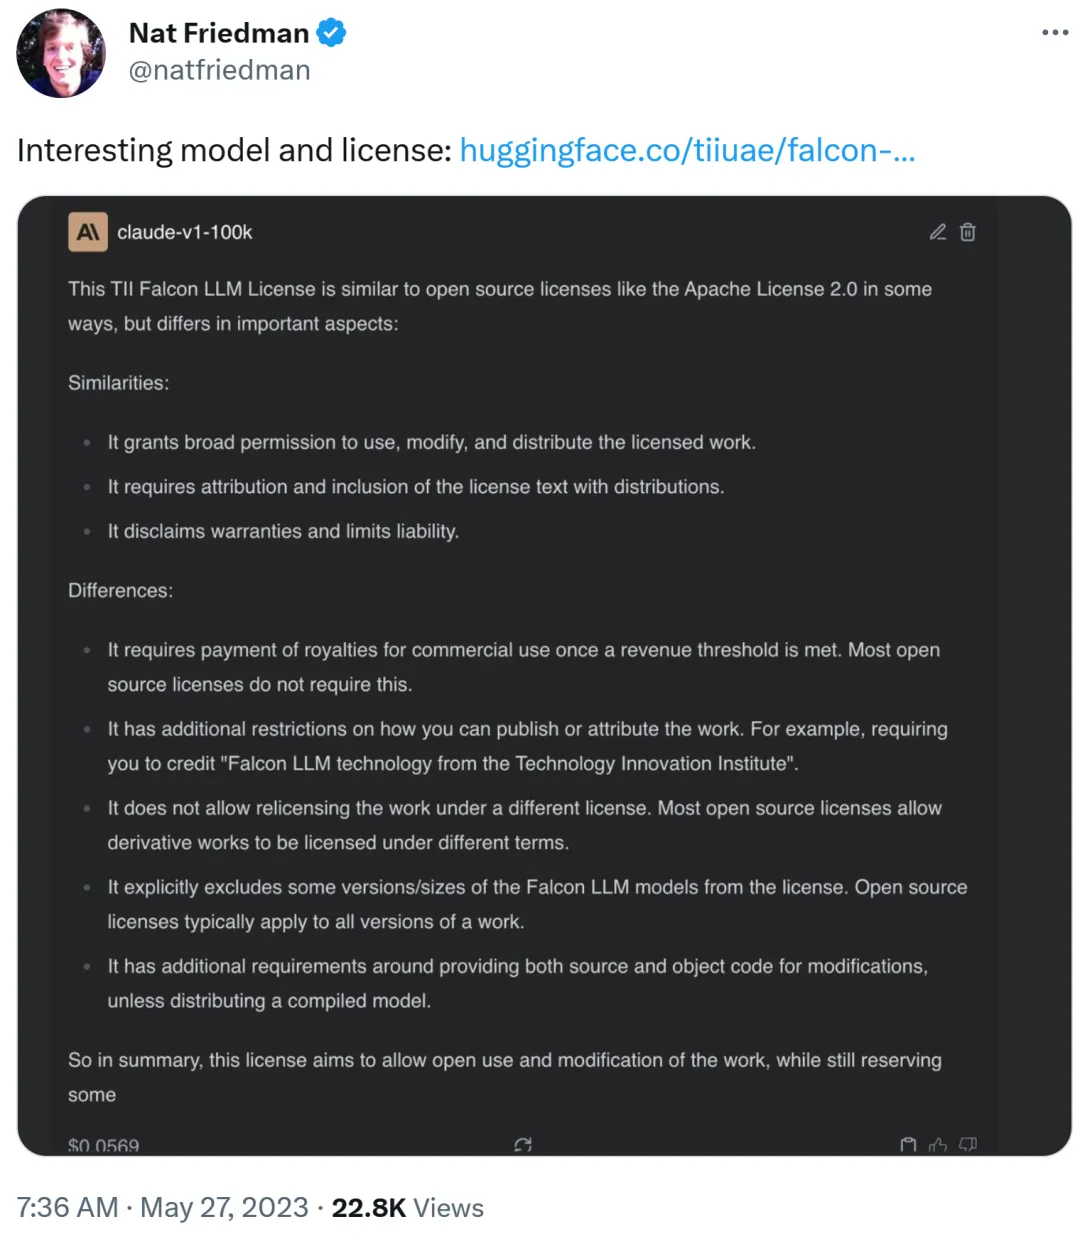Click the Nat Friedman display name
Viewport: 1080px width, 1234px height.
pos(219,33)
